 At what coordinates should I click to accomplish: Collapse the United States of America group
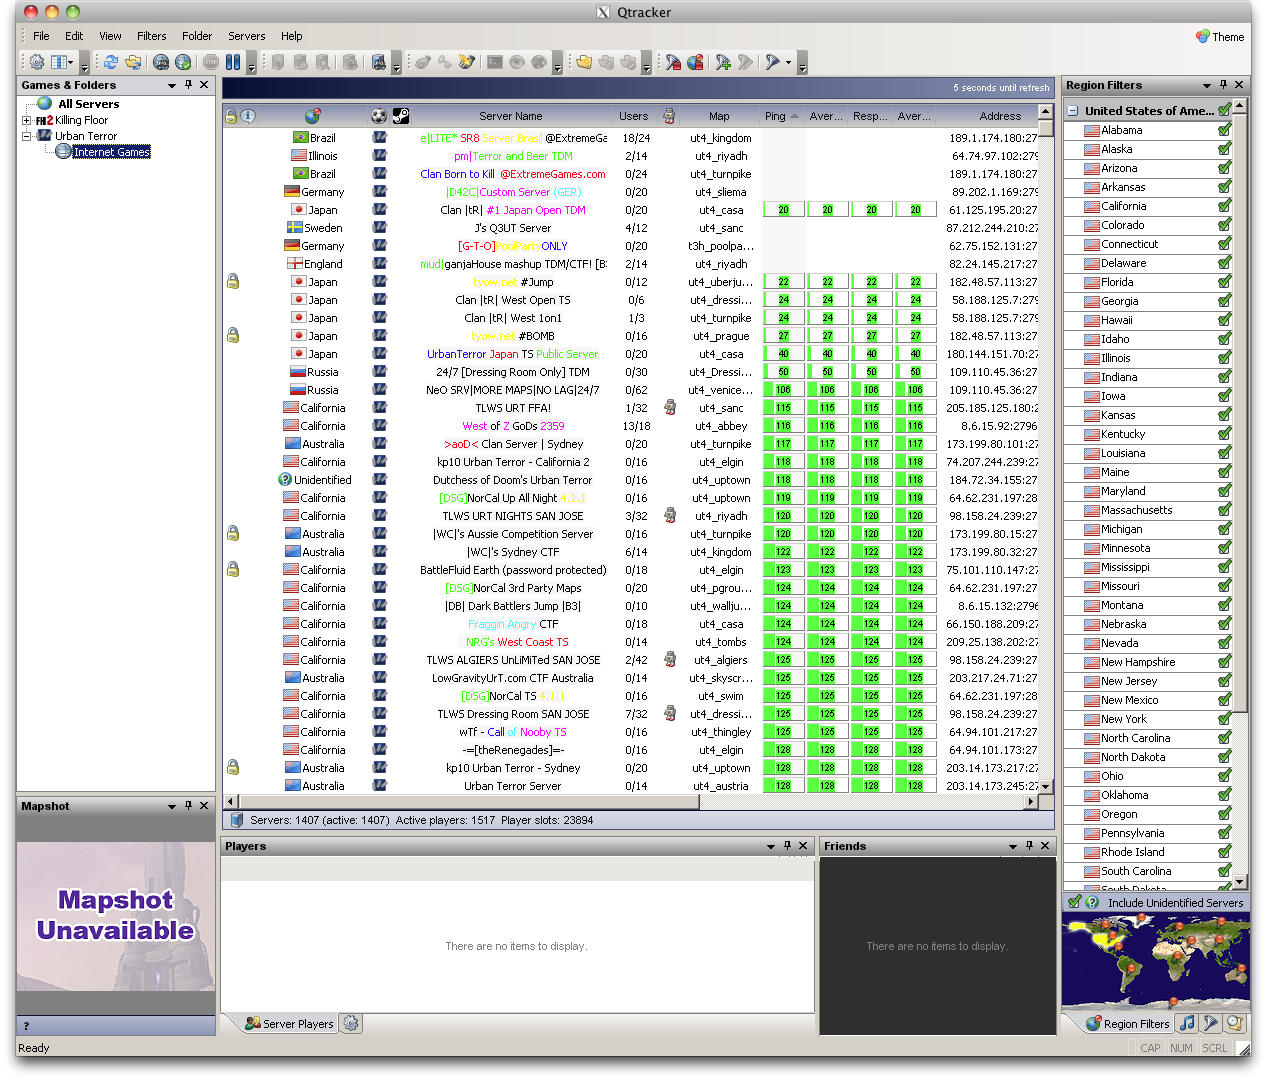(x=1073, y=111)
